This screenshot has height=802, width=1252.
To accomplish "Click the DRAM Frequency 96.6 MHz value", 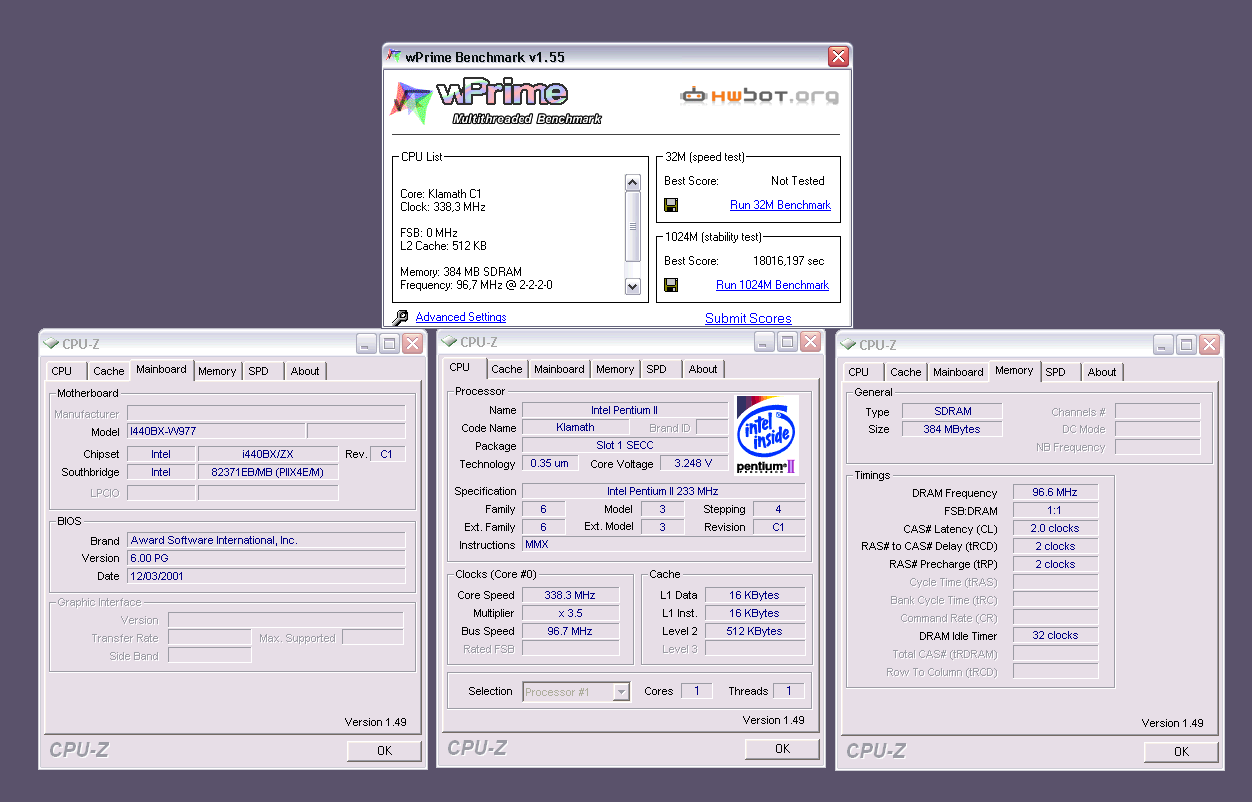I will pos(1055,493).
